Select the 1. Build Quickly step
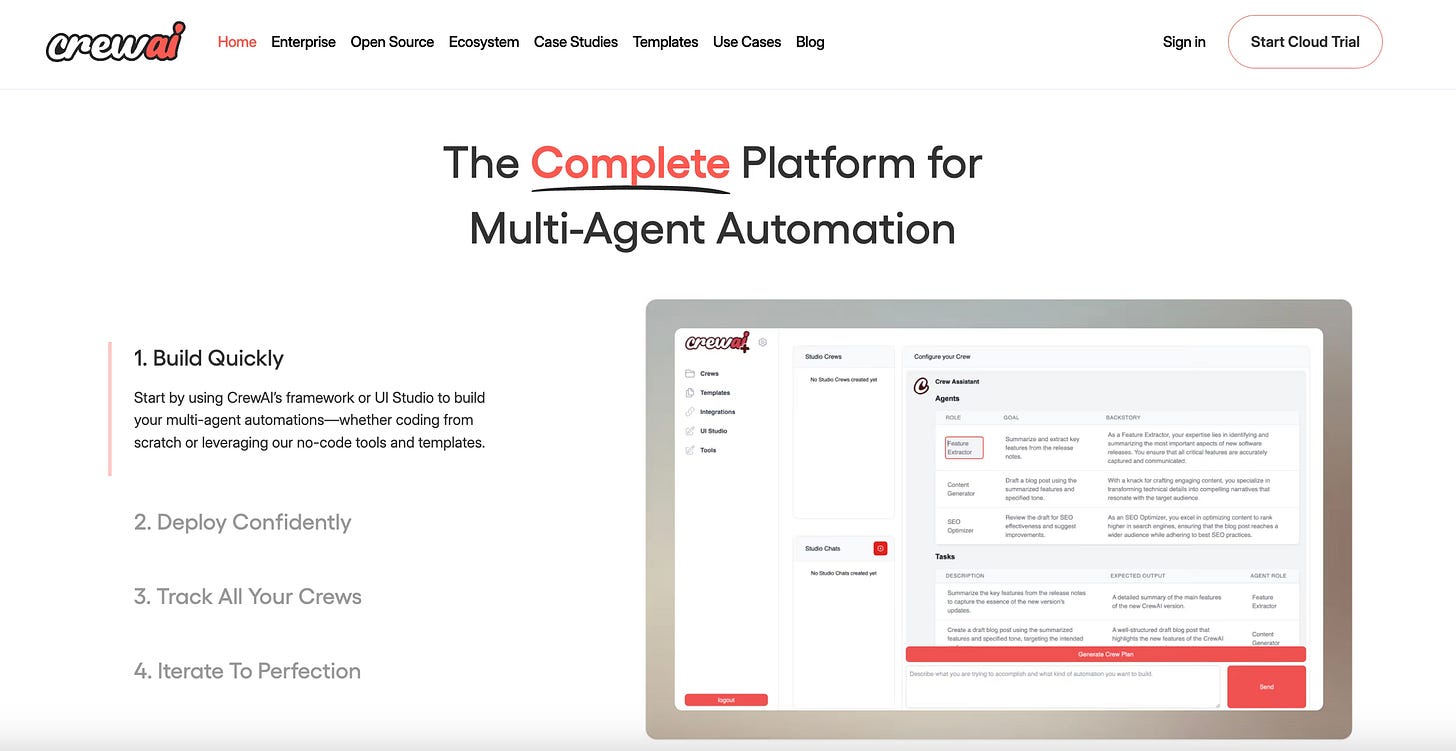Image resolution: width=1456 pixels, height=751 pixels. [x=209, y=358]
